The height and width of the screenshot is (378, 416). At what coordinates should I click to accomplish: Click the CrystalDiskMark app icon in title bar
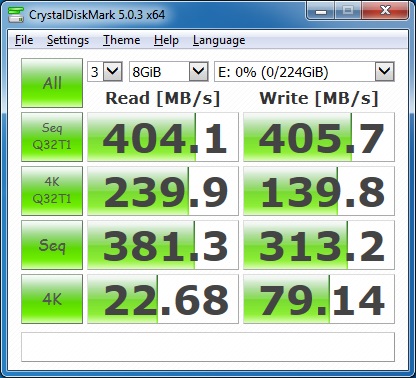[x=16, y=15]
